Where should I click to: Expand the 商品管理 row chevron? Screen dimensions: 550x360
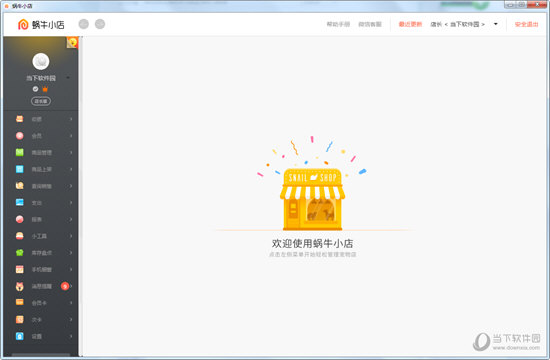pos(71,153)
